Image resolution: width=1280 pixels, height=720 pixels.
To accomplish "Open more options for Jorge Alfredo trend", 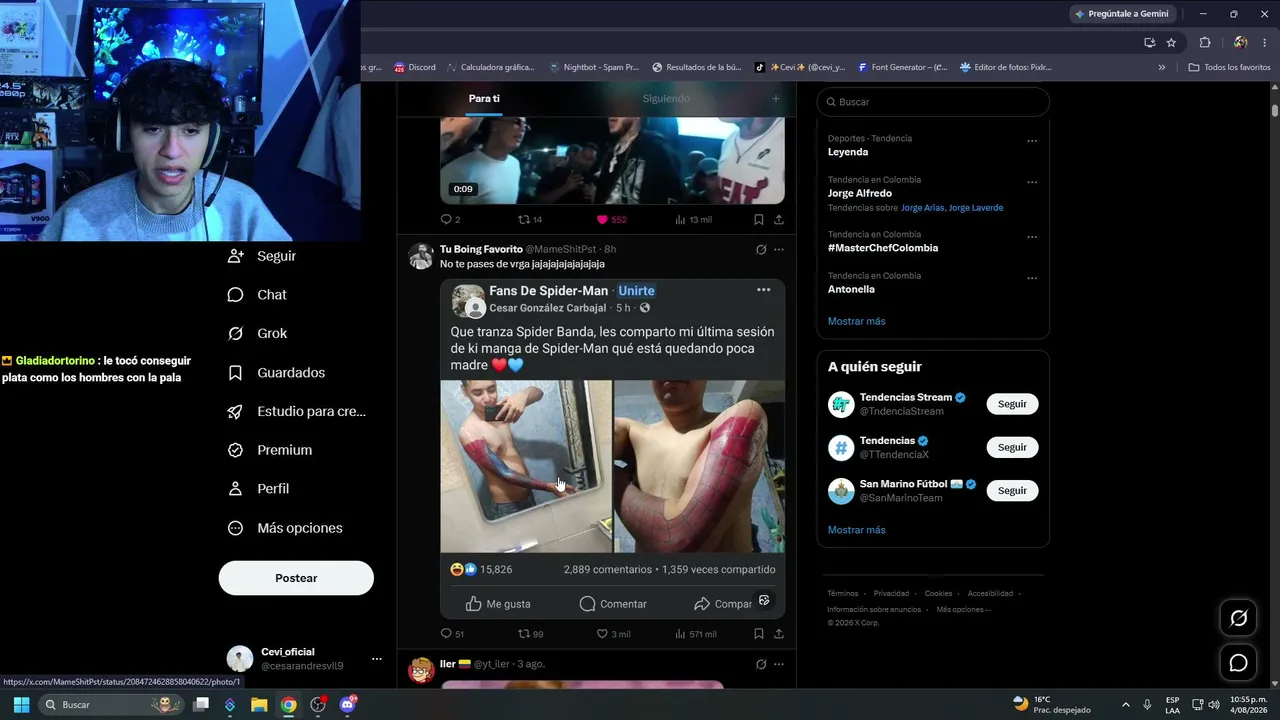I will click(1032, 182).
